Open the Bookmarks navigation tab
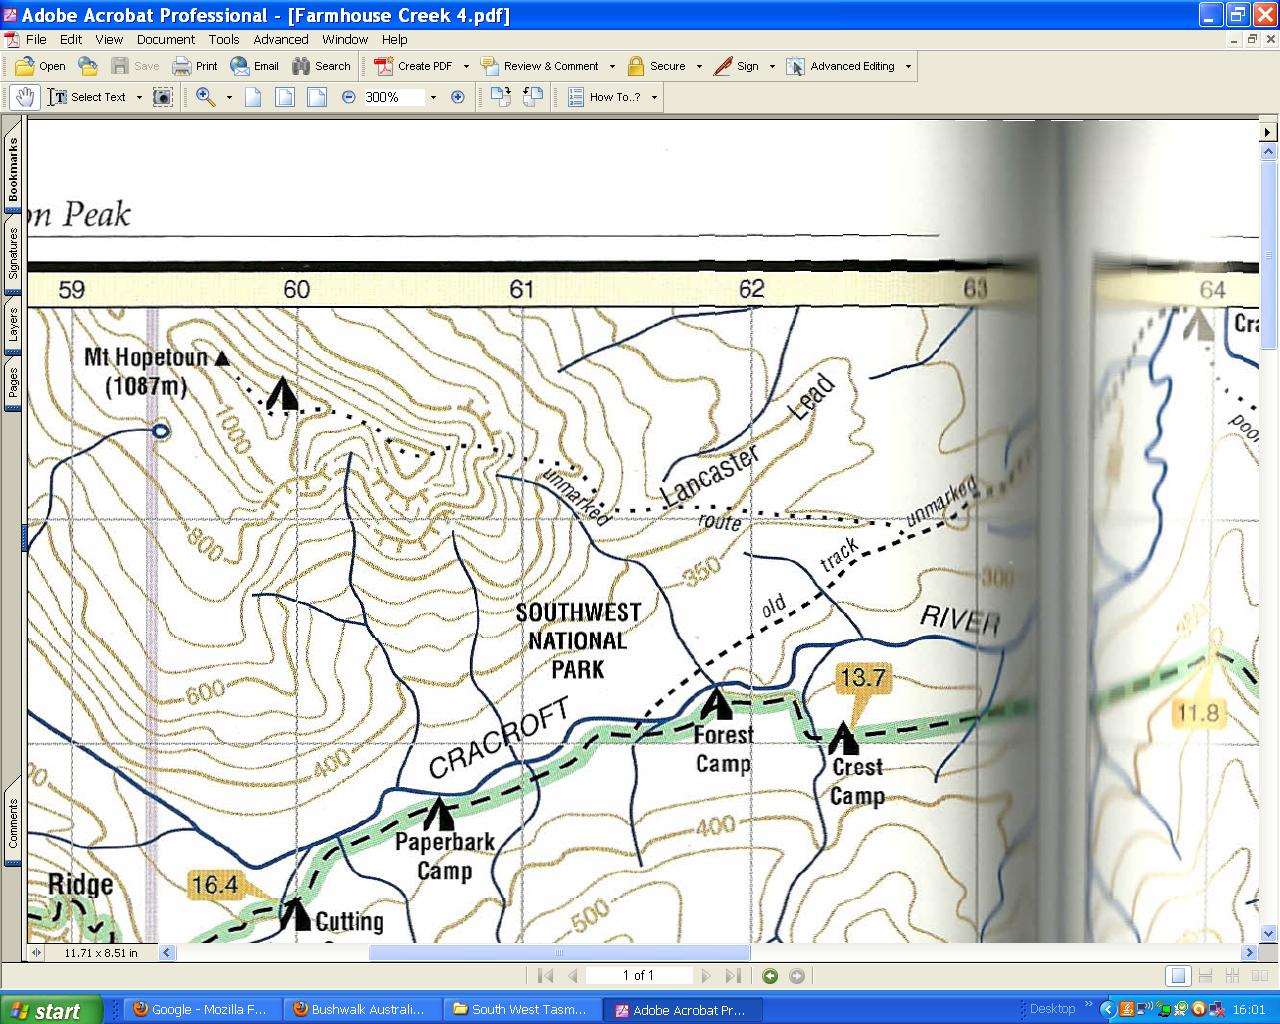Viewport: 1280px width, 1024px height. pyautogui.click(x=13, y=167)
